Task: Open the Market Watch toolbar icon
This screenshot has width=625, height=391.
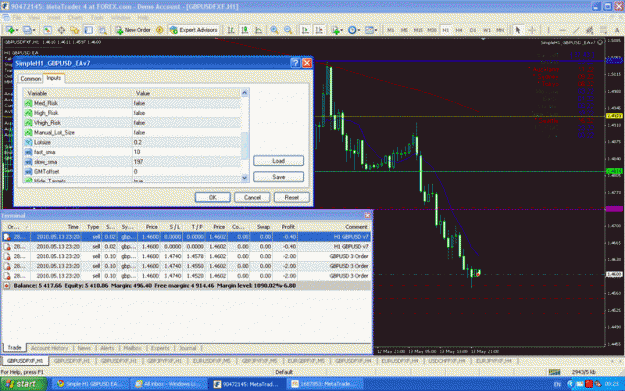Action: 47,30
